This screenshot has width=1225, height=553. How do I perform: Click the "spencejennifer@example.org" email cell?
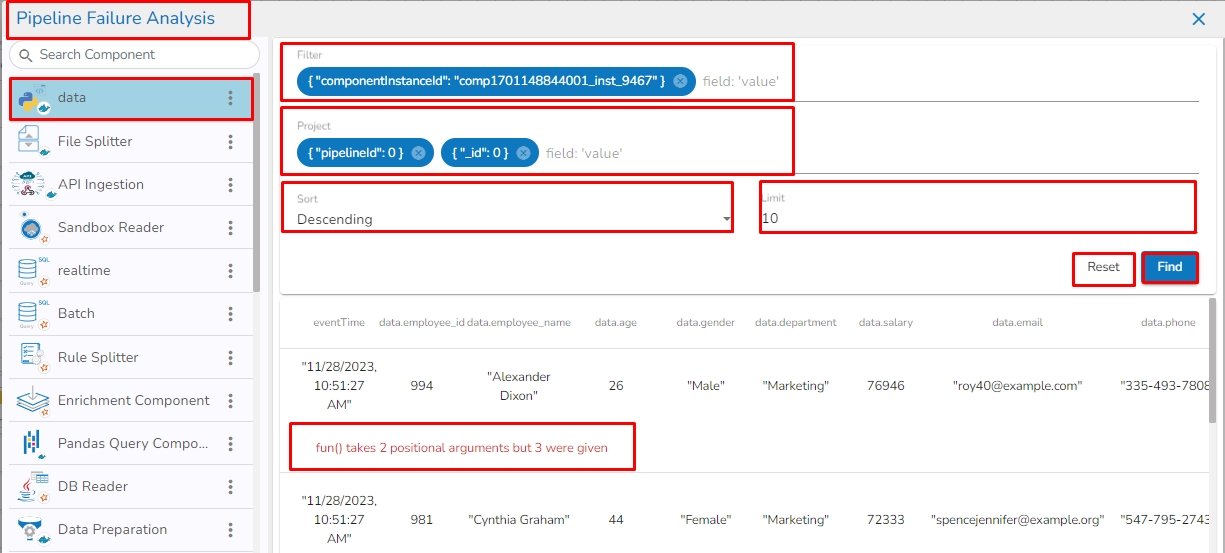pos(1017,520)
